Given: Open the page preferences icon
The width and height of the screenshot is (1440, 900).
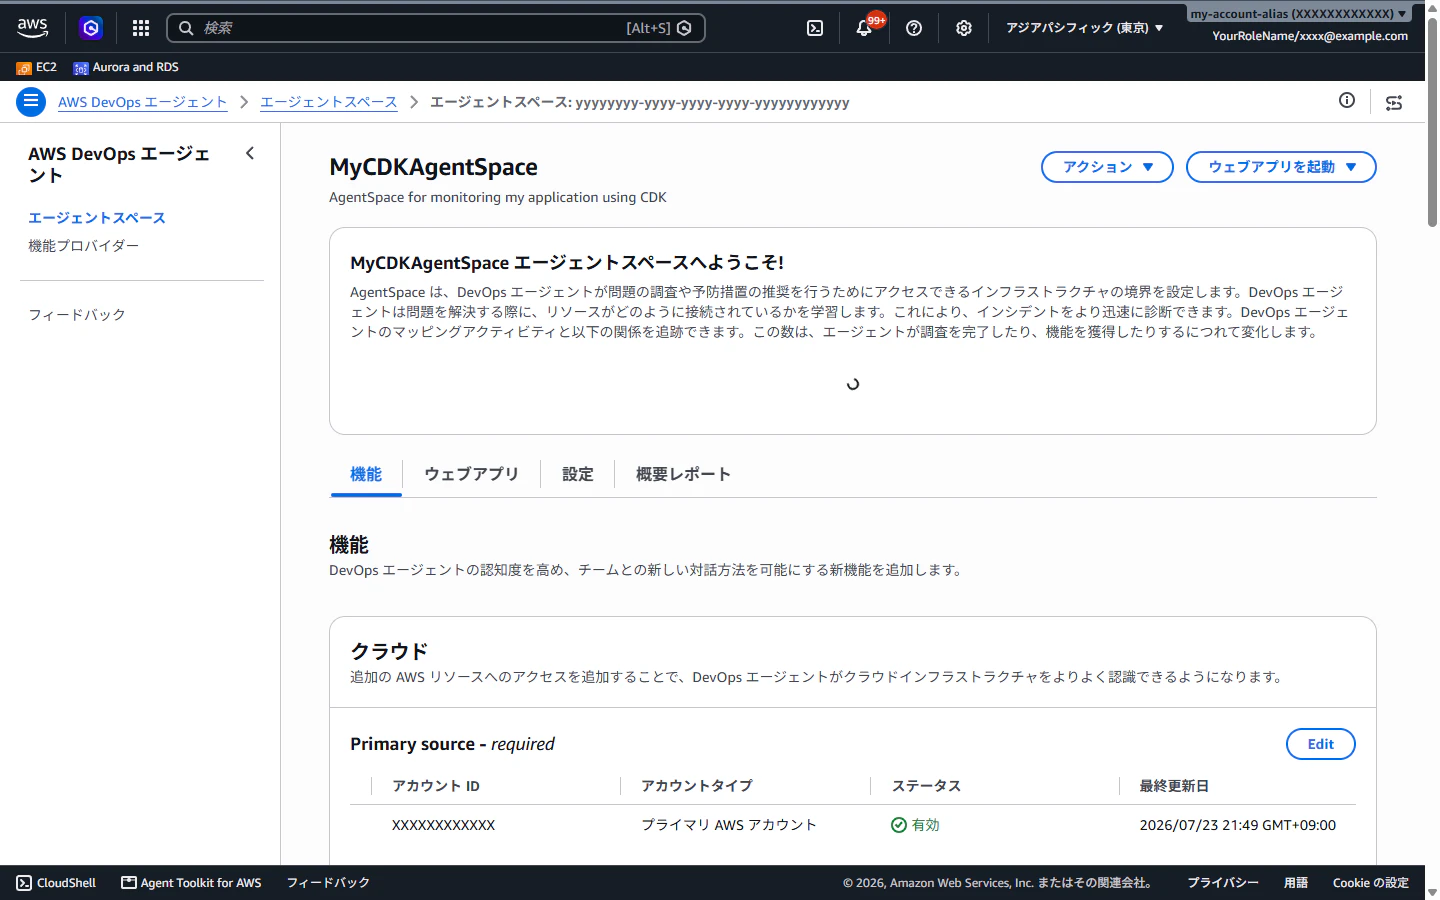Looking at the screenshot, I should [1394, 102].
